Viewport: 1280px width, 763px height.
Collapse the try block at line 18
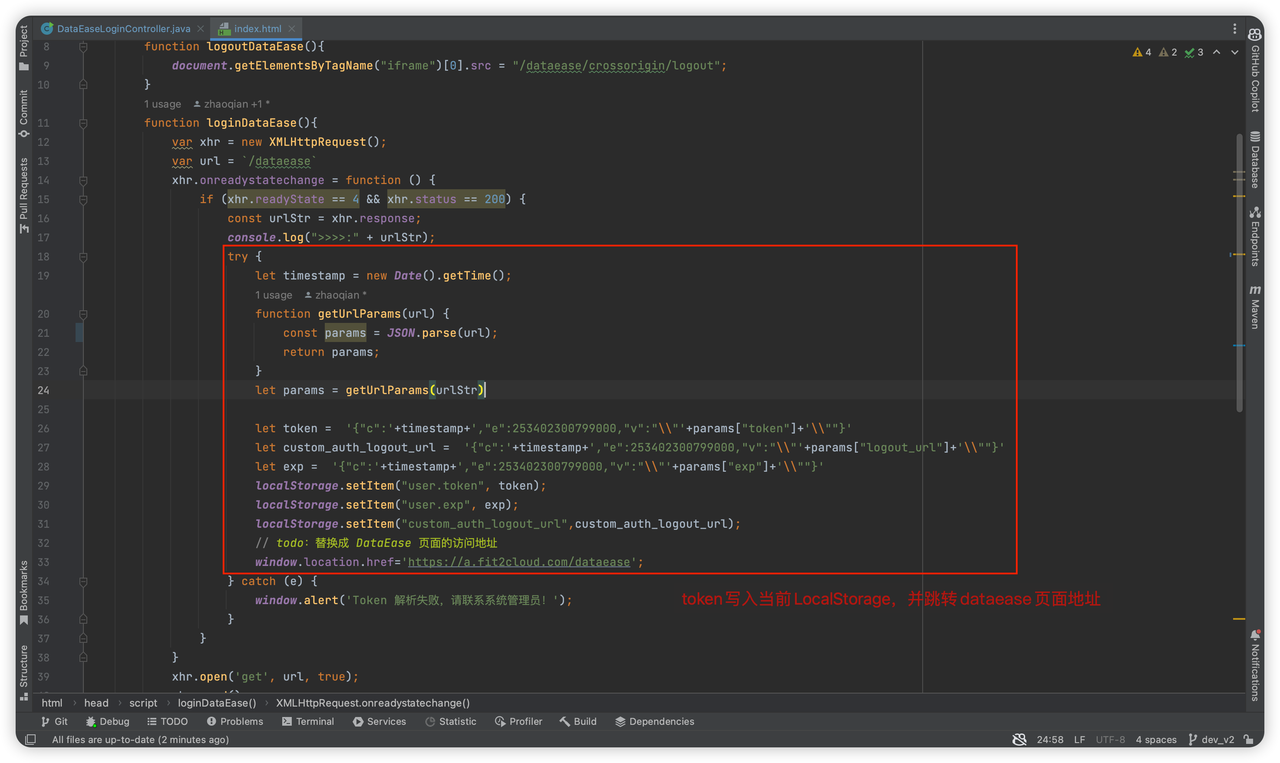coord(84,257)
